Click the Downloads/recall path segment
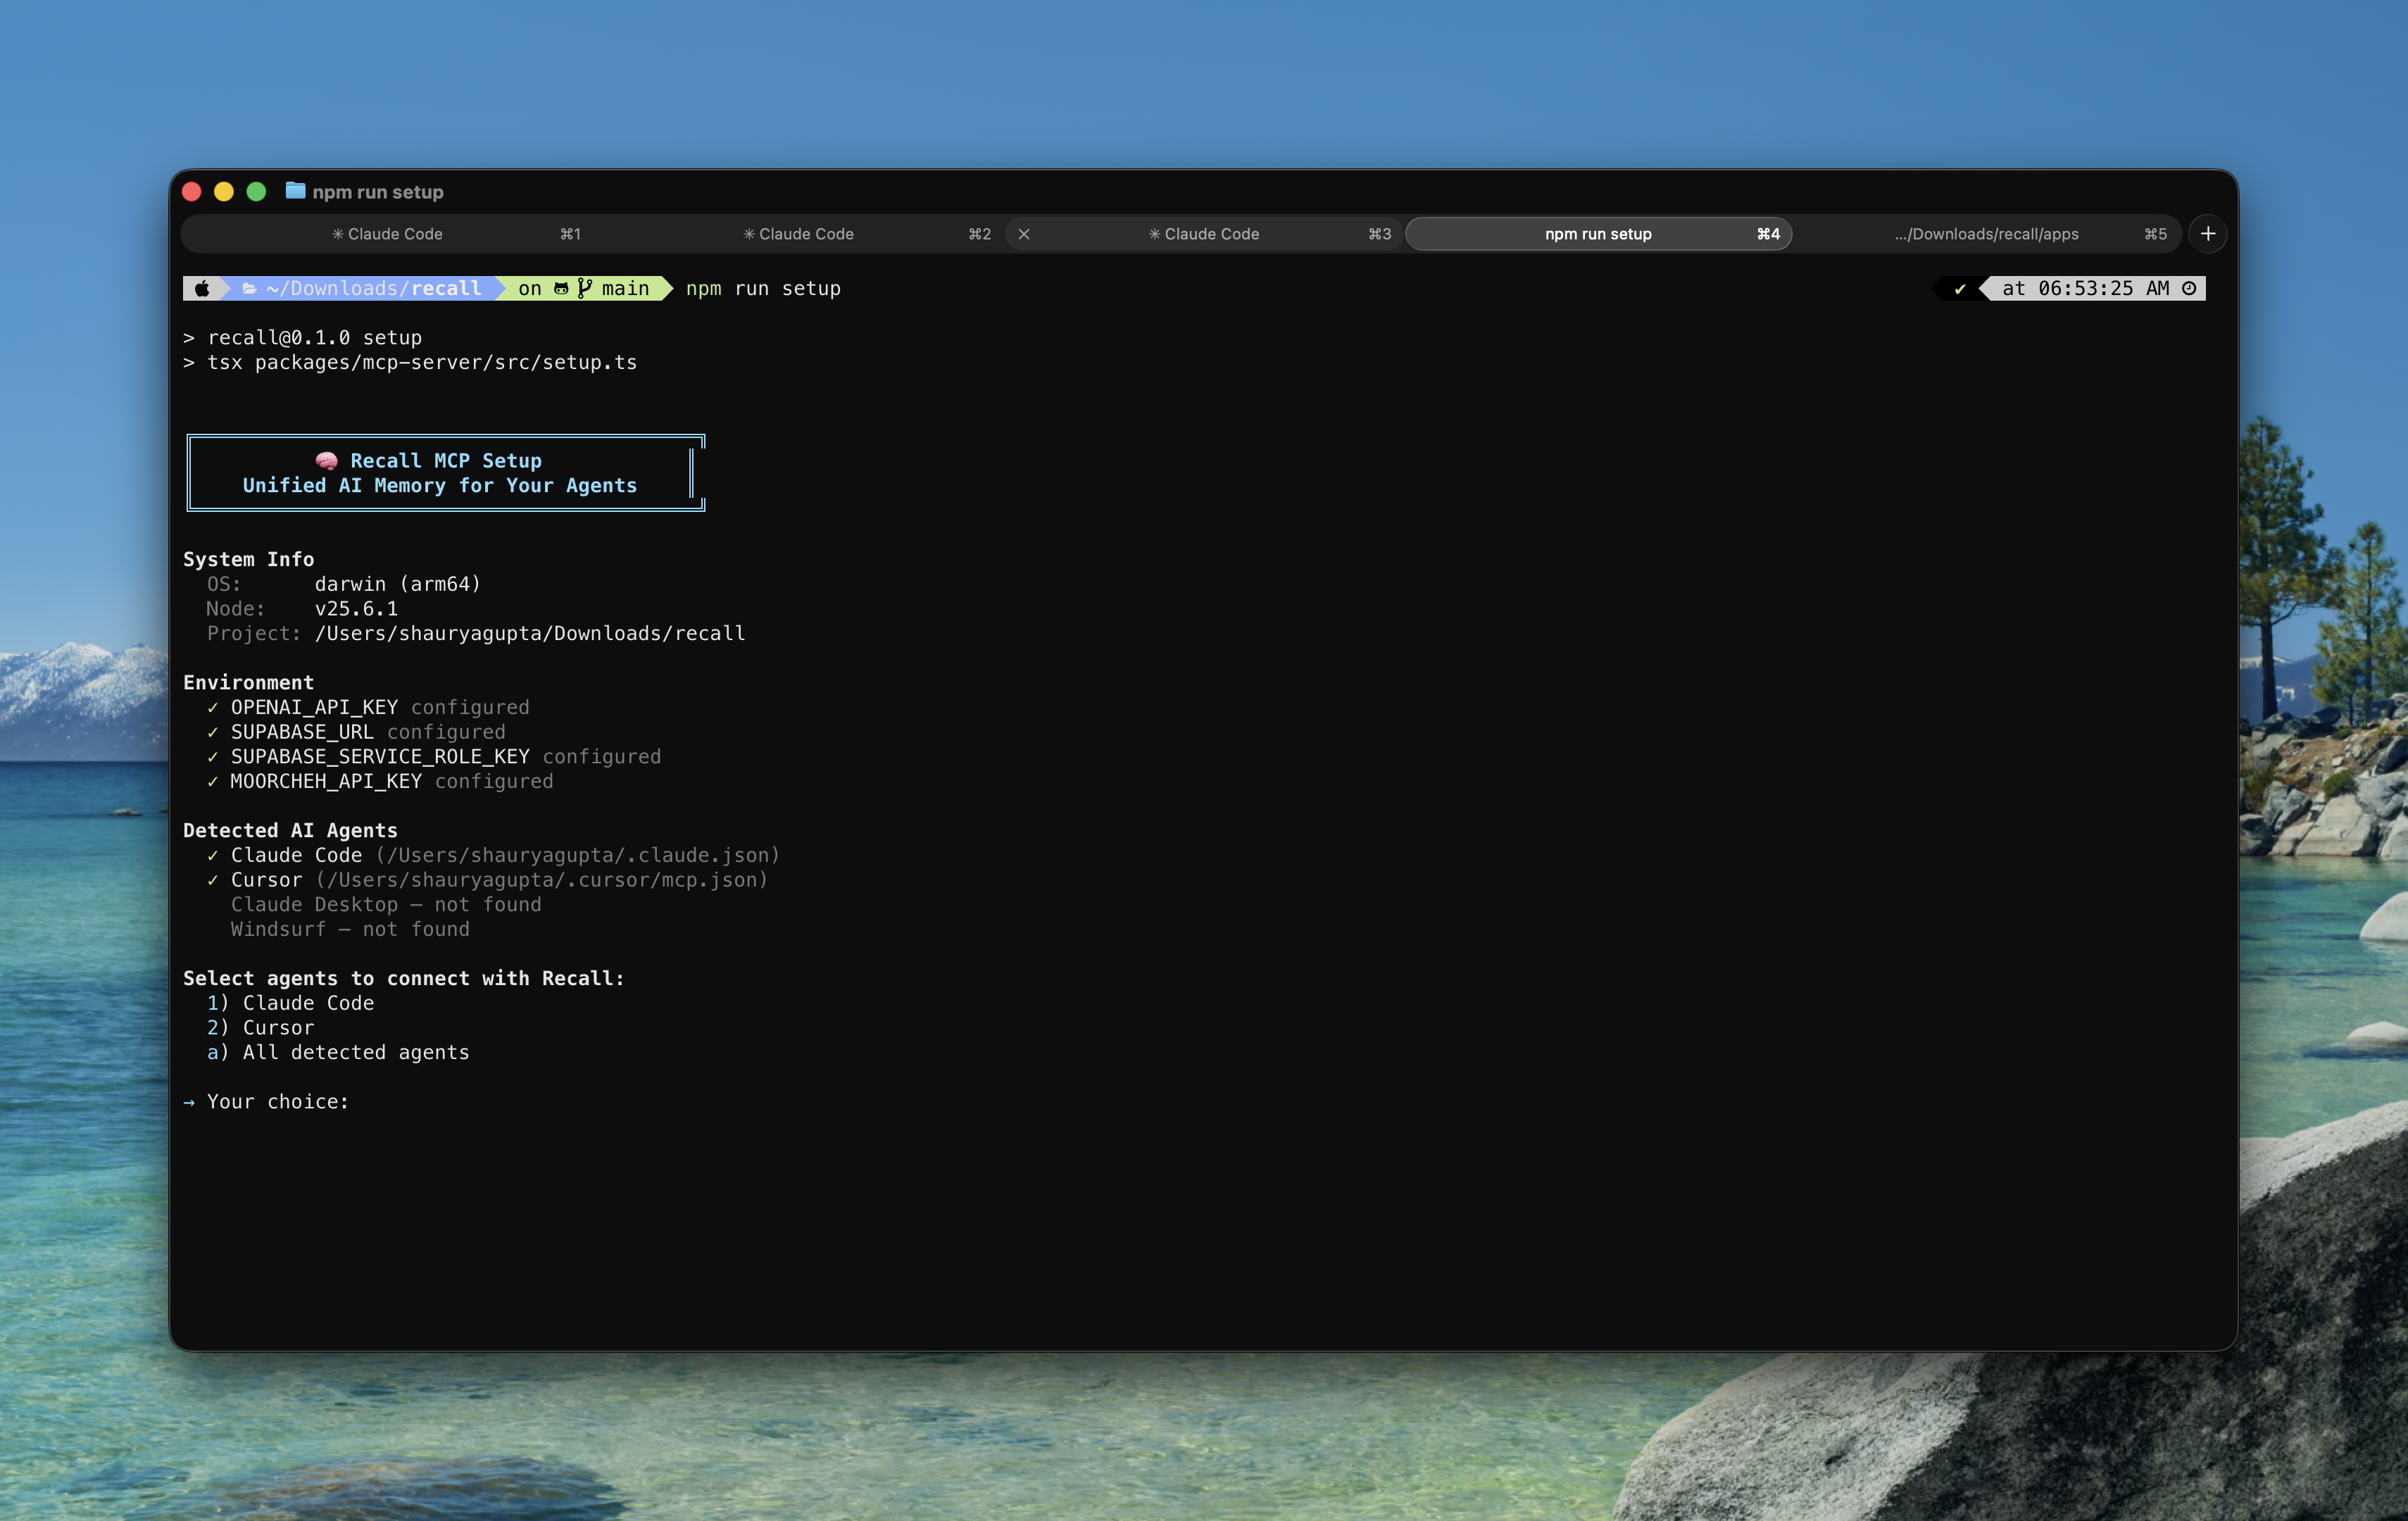The width and height of the screenshot is (2408, 1521). (373, 288)
